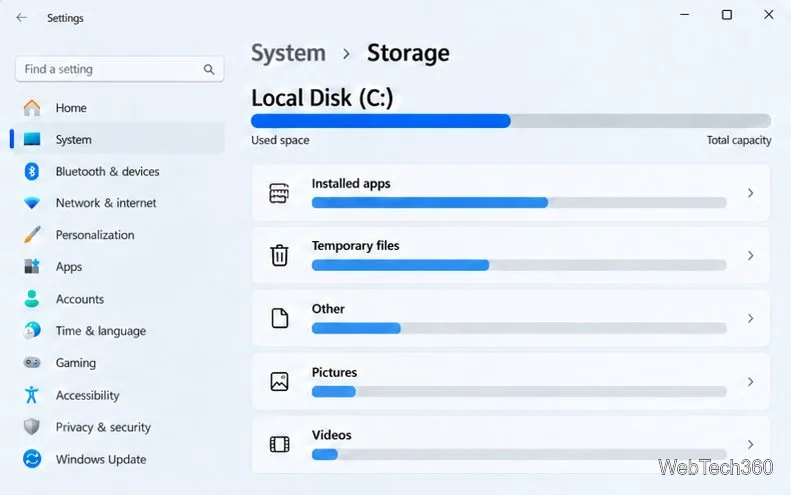Click the Pictures category label
The width and height of the screenshot is (791, 495).
coord(334,372)
